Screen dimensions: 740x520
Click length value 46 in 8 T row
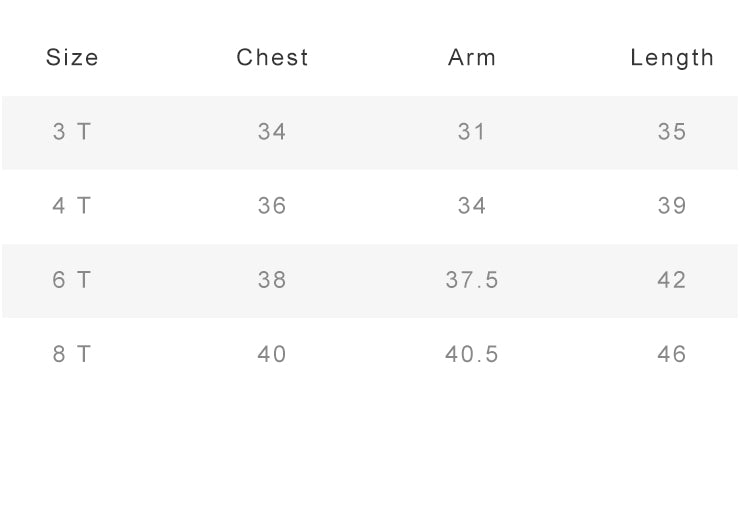[672, 354]
